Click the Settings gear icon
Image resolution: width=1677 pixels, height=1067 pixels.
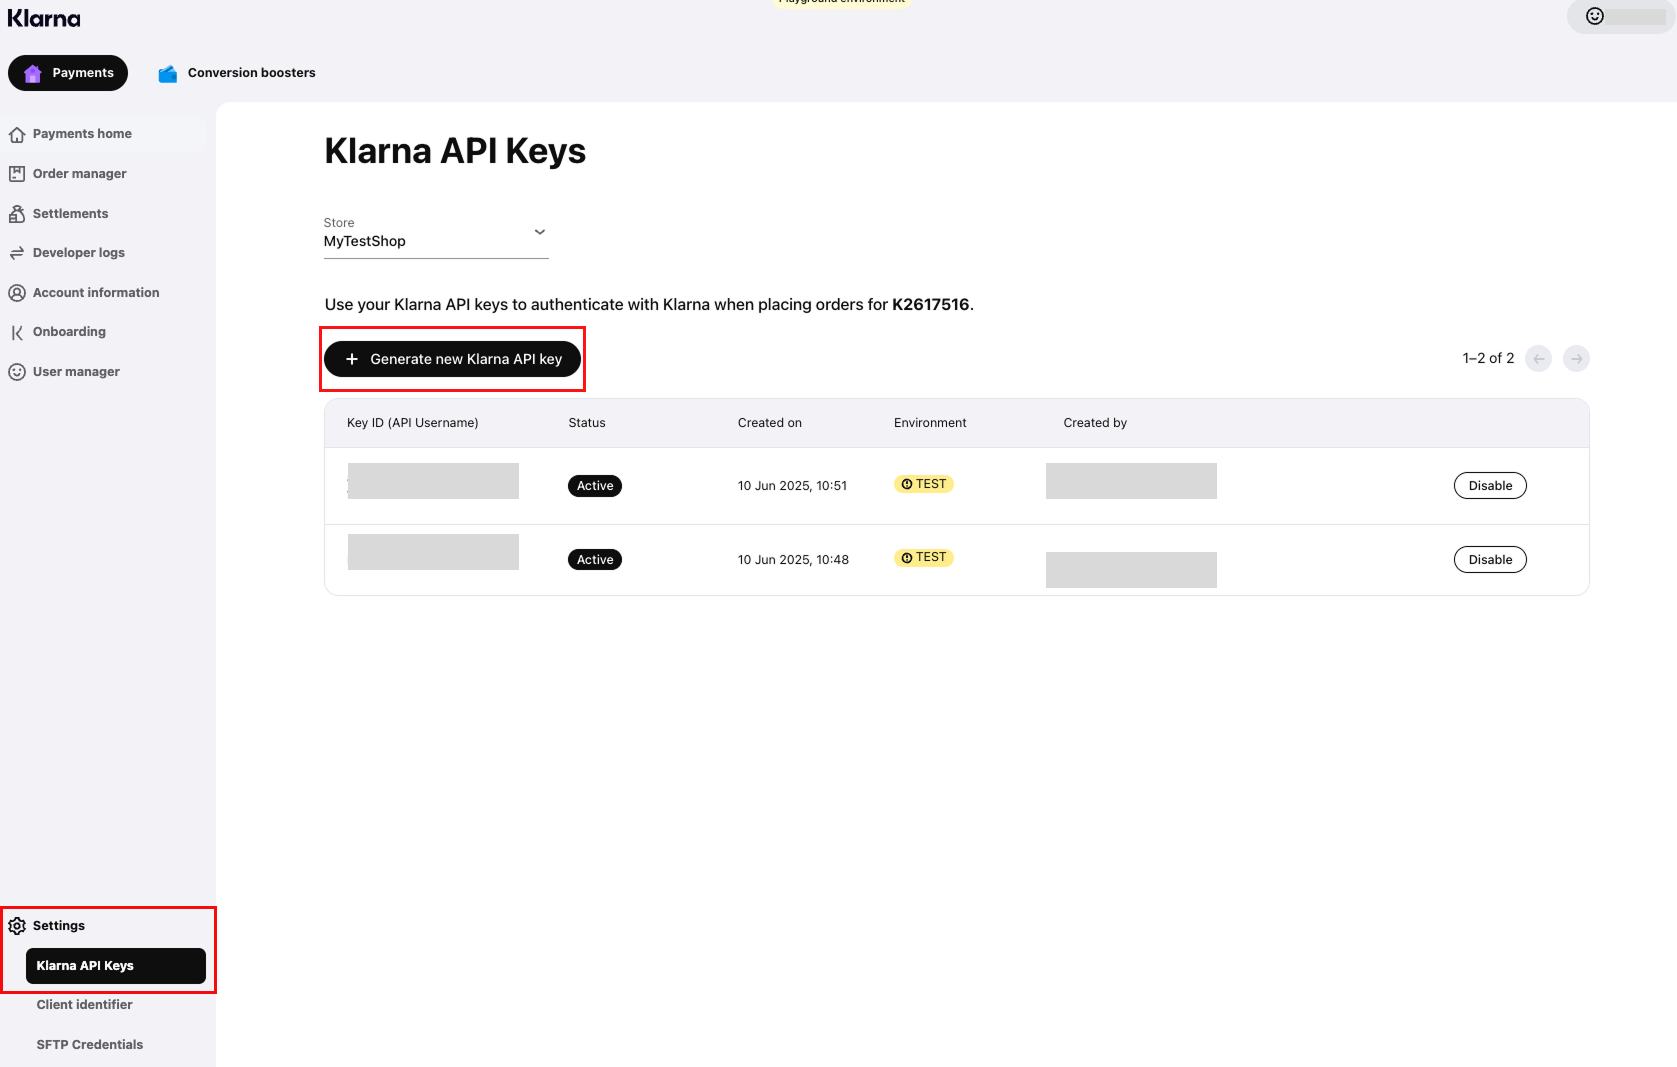click(x=17, y=926)
